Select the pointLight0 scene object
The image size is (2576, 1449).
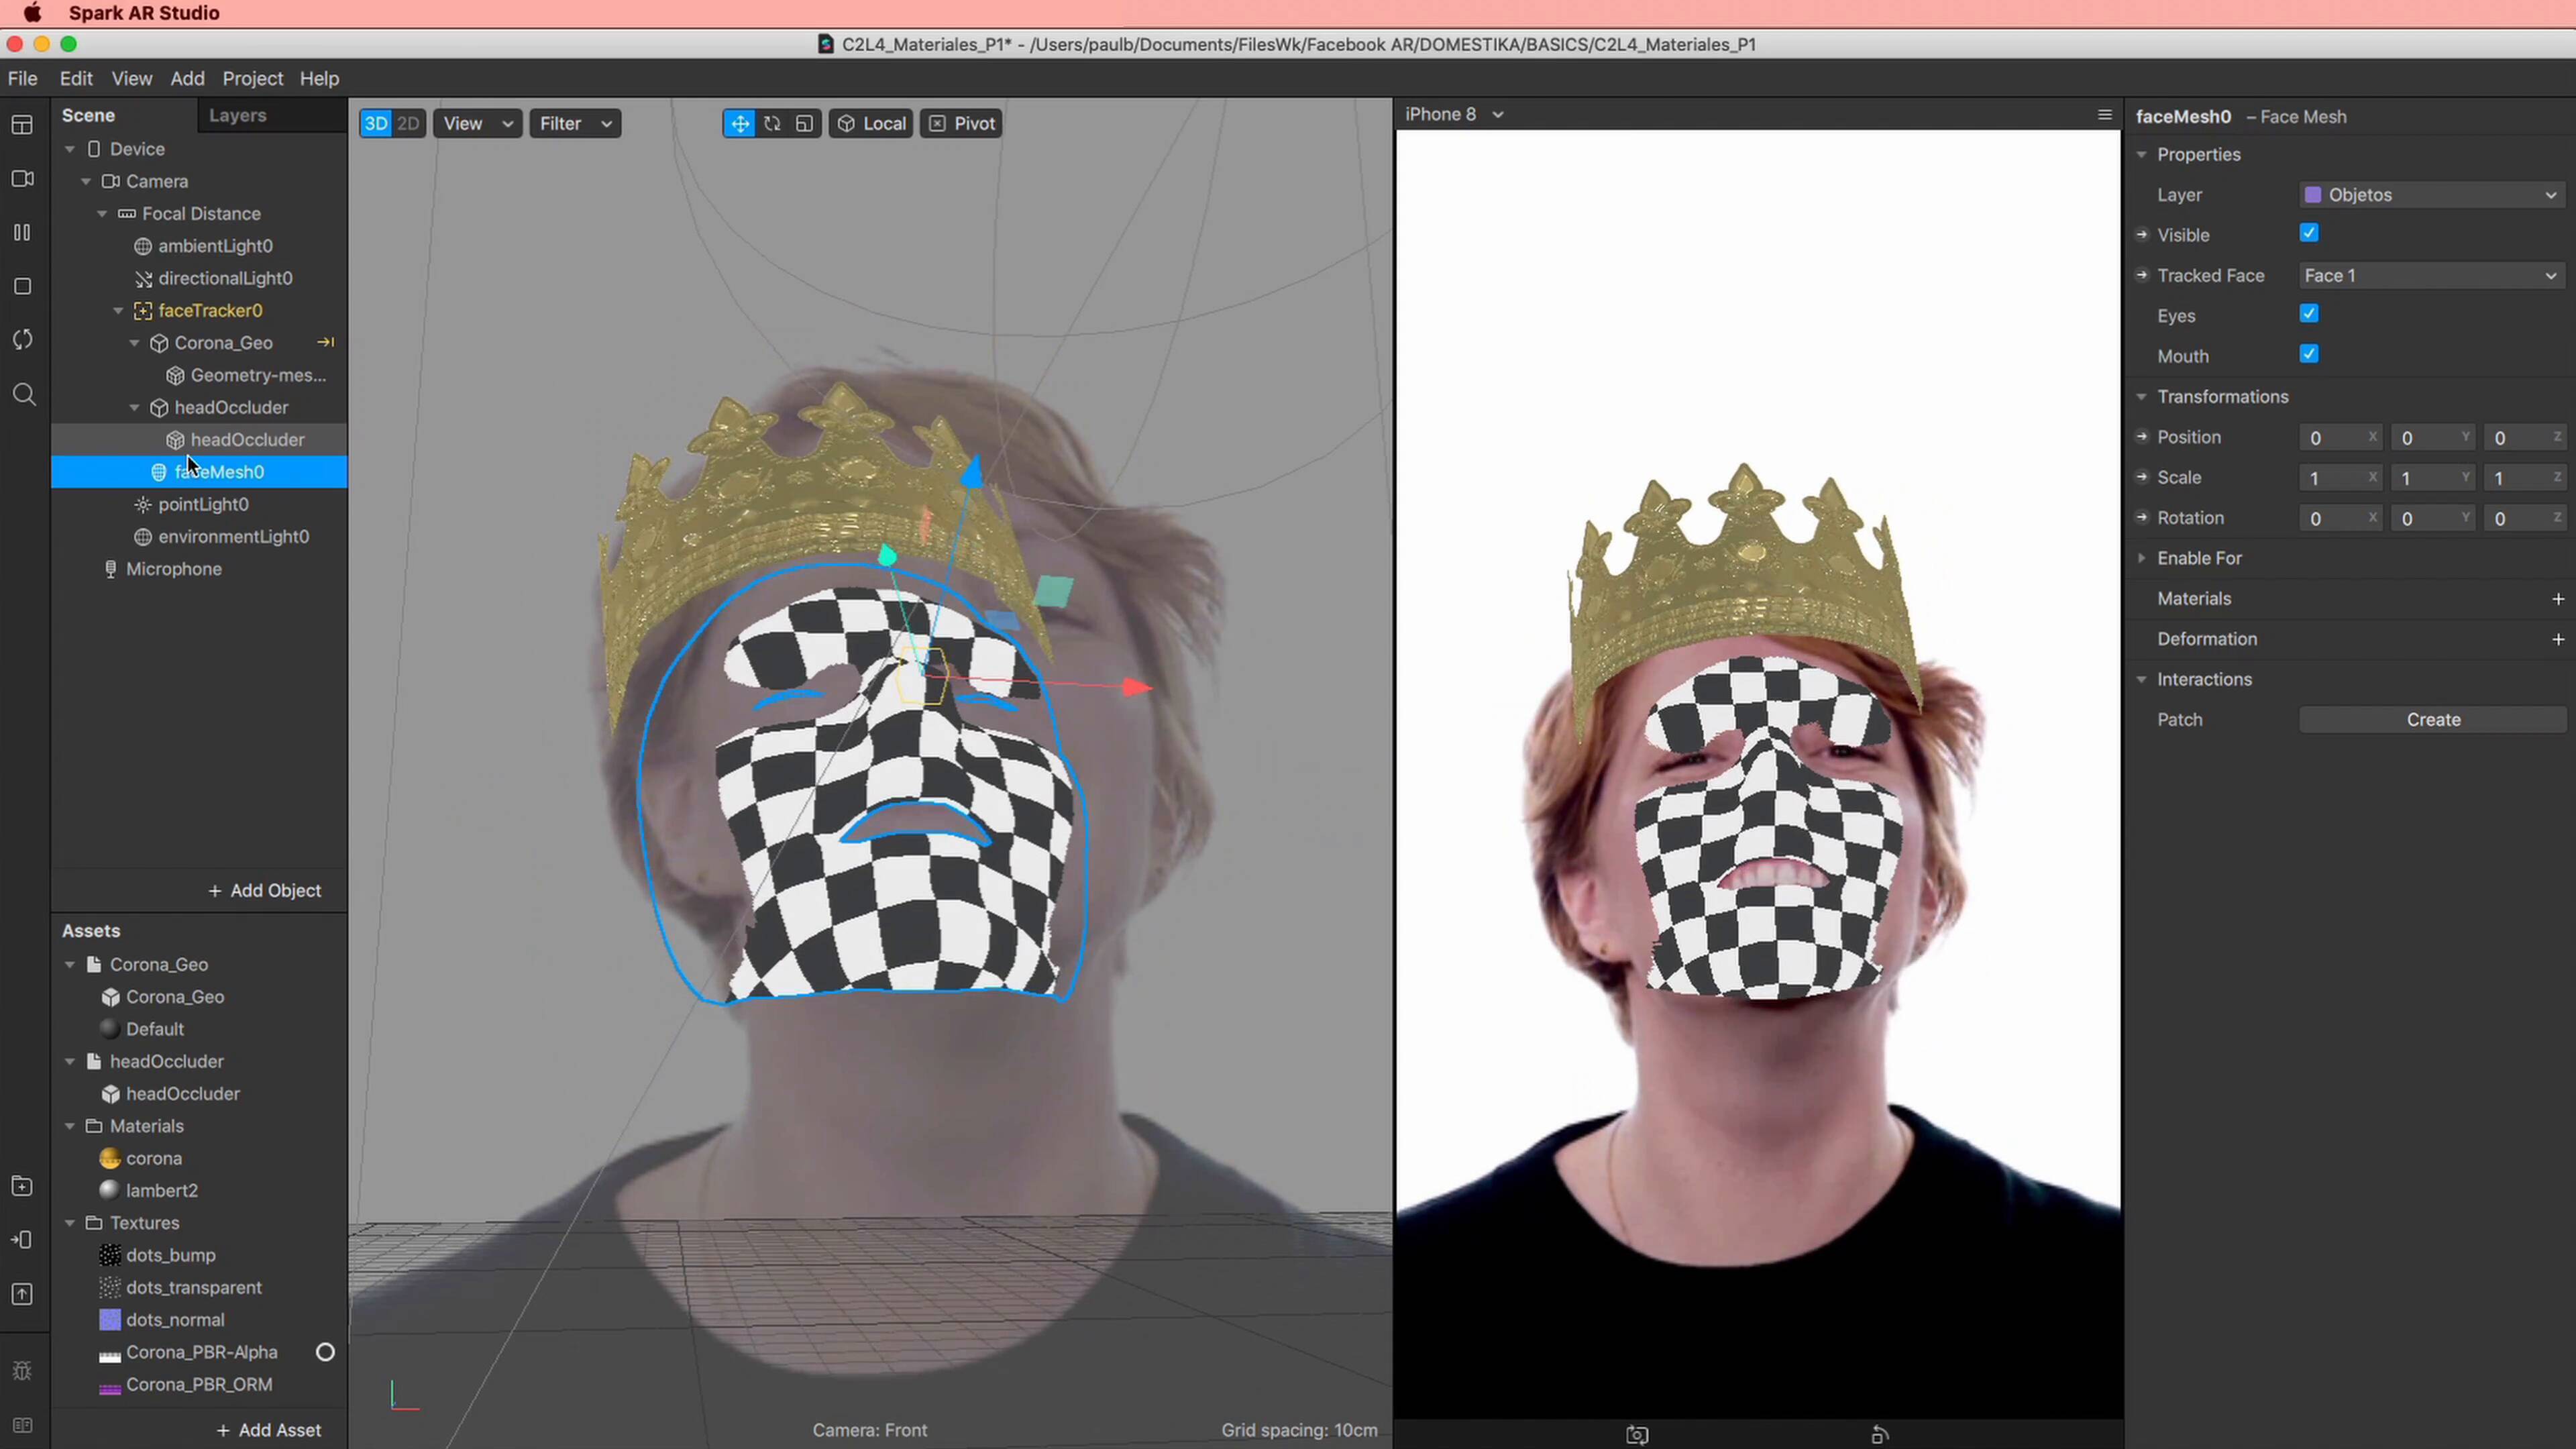[203, 504]
